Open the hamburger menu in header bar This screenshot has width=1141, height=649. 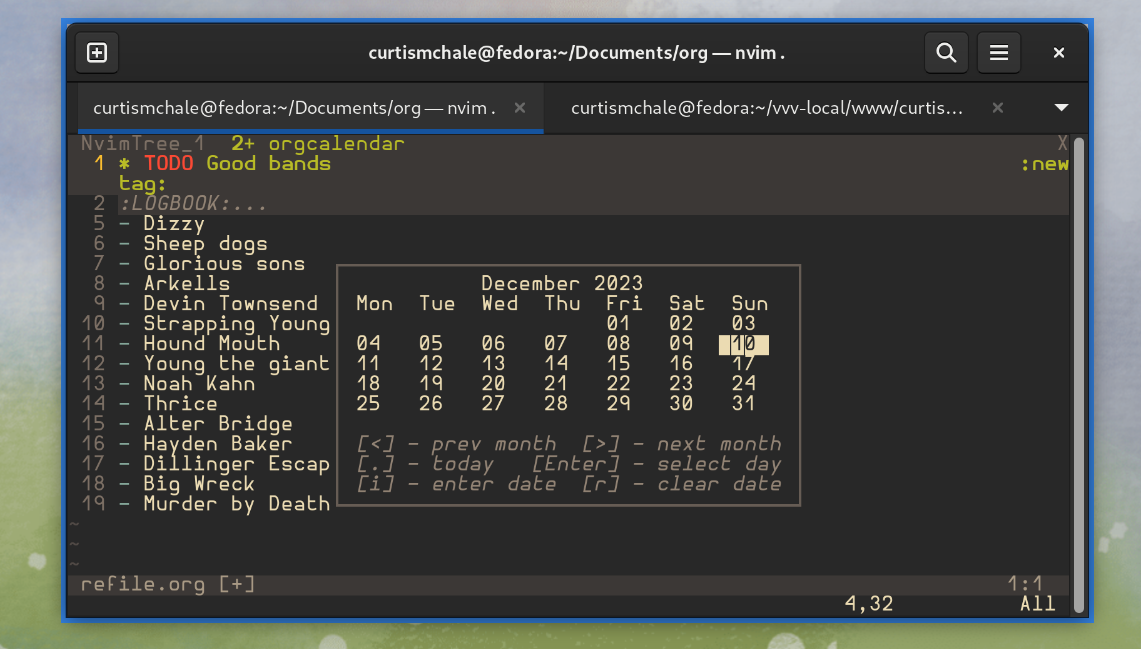[x=998, y=53]
